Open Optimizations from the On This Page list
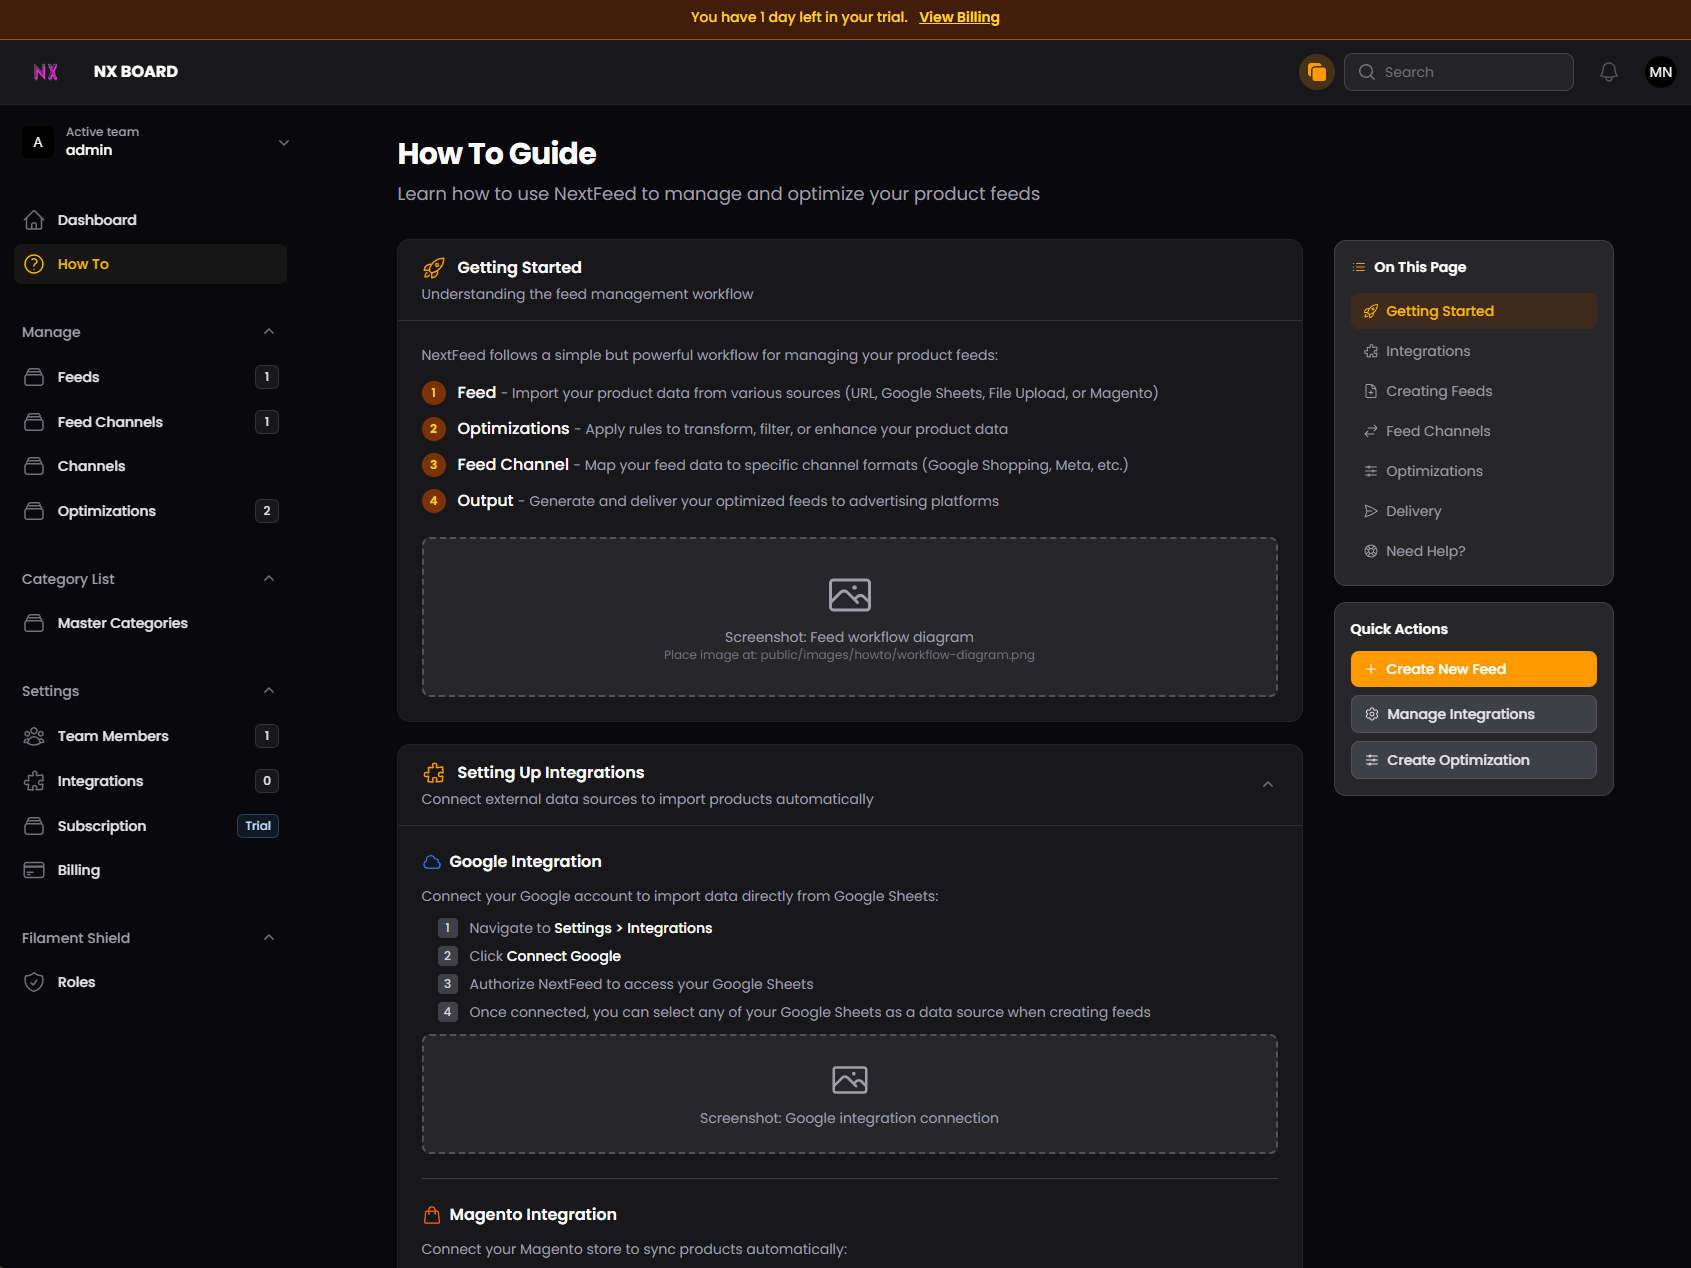This screenshot has height=1268, width=1691. point(1434,470)
